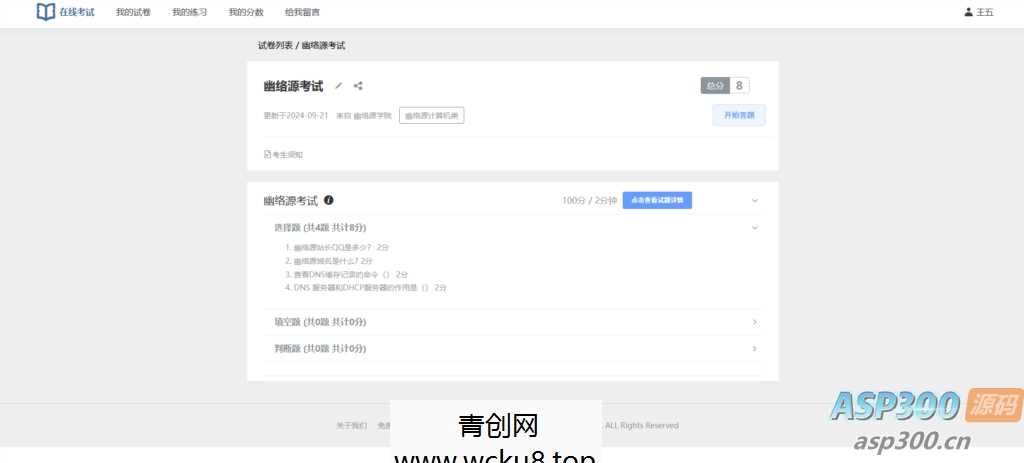Click the 填空题 (共0题 共计0分) row

[x=513, y=322]
